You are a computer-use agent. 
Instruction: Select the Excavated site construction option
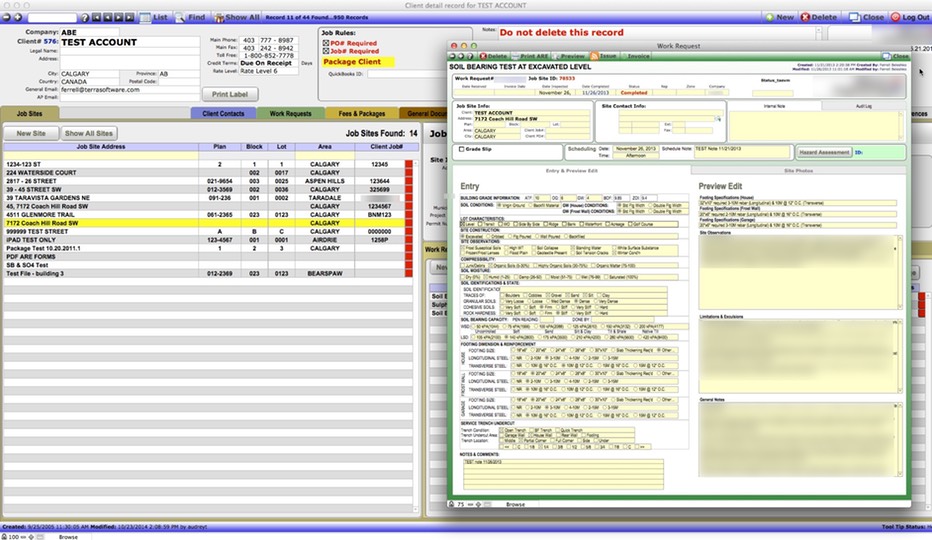(x=464, y=236)
